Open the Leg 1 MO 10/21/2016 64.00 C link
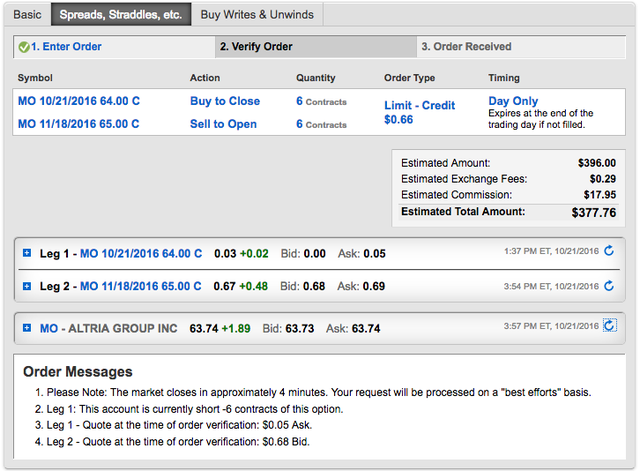Viewport: 640px width, 471px height. [140, 254]
